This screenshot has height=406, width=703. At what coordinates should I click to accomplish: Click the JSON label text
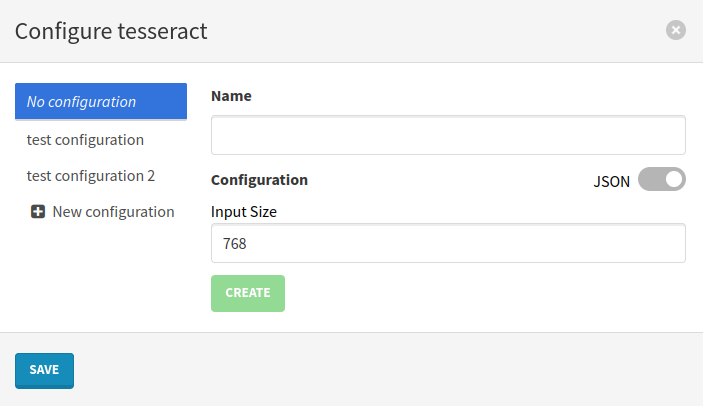pos(612,181)
